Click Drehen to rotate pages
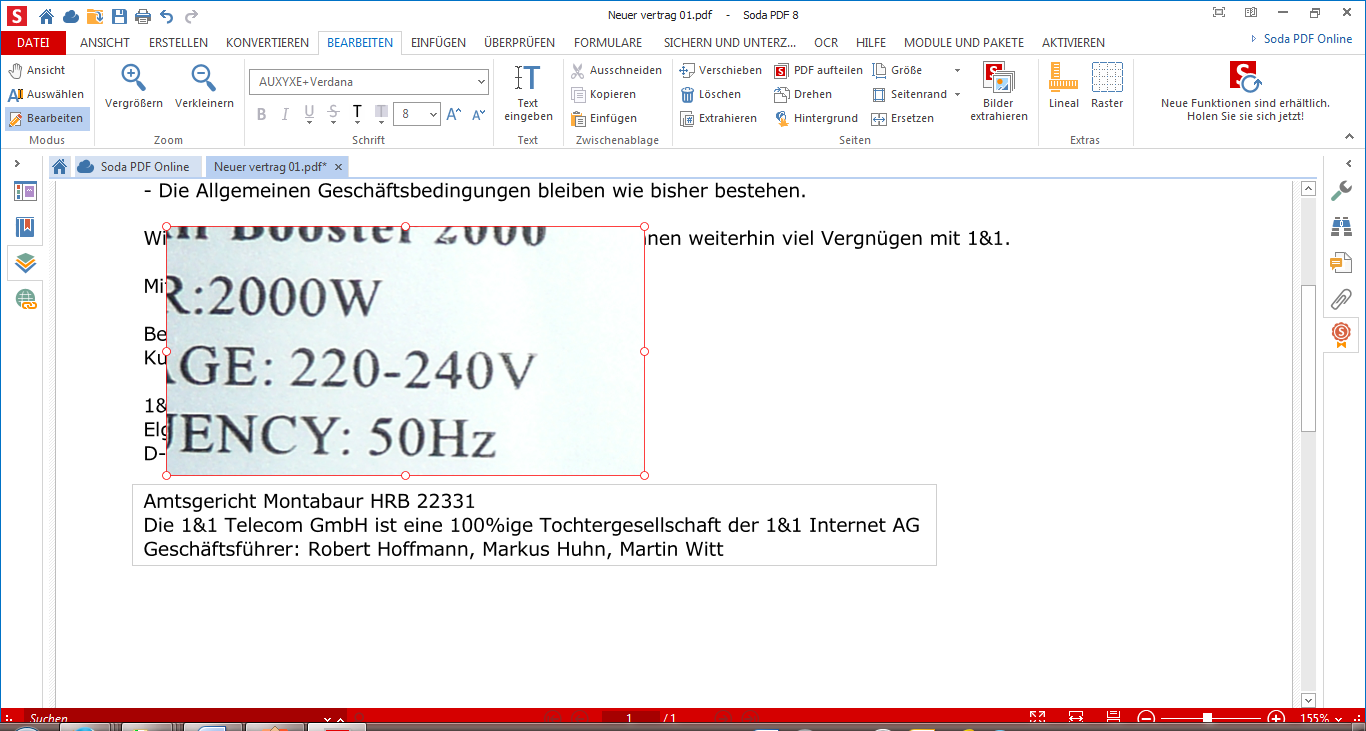The image size is (1366, 731). click(803, 94)
